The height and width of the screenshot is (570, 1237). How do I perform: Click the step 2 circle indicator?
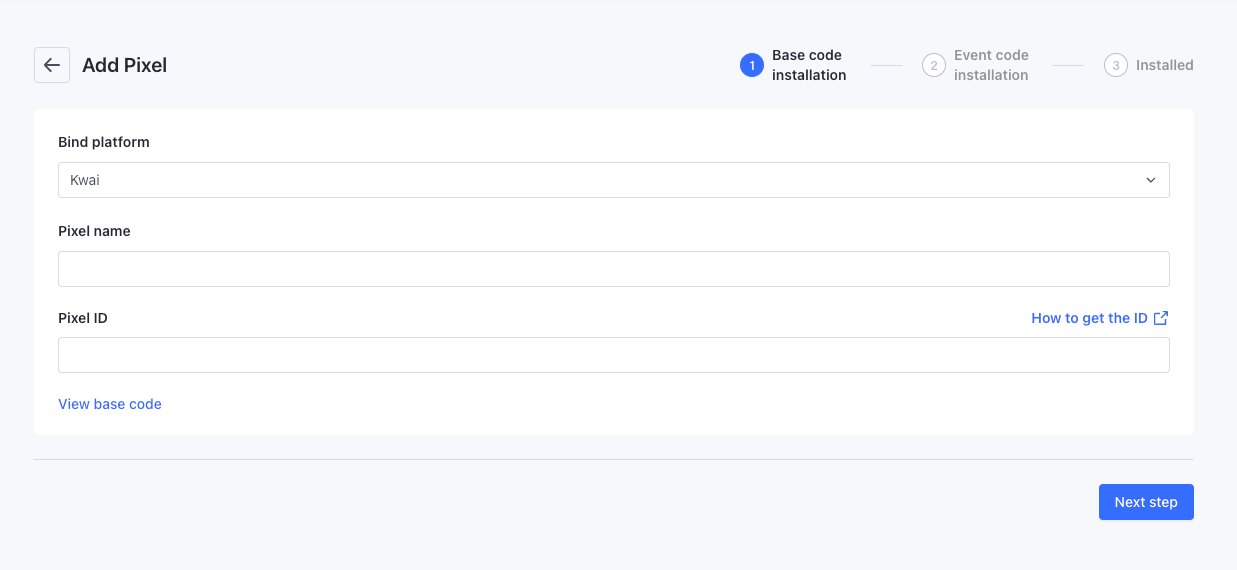click(934, 65)
